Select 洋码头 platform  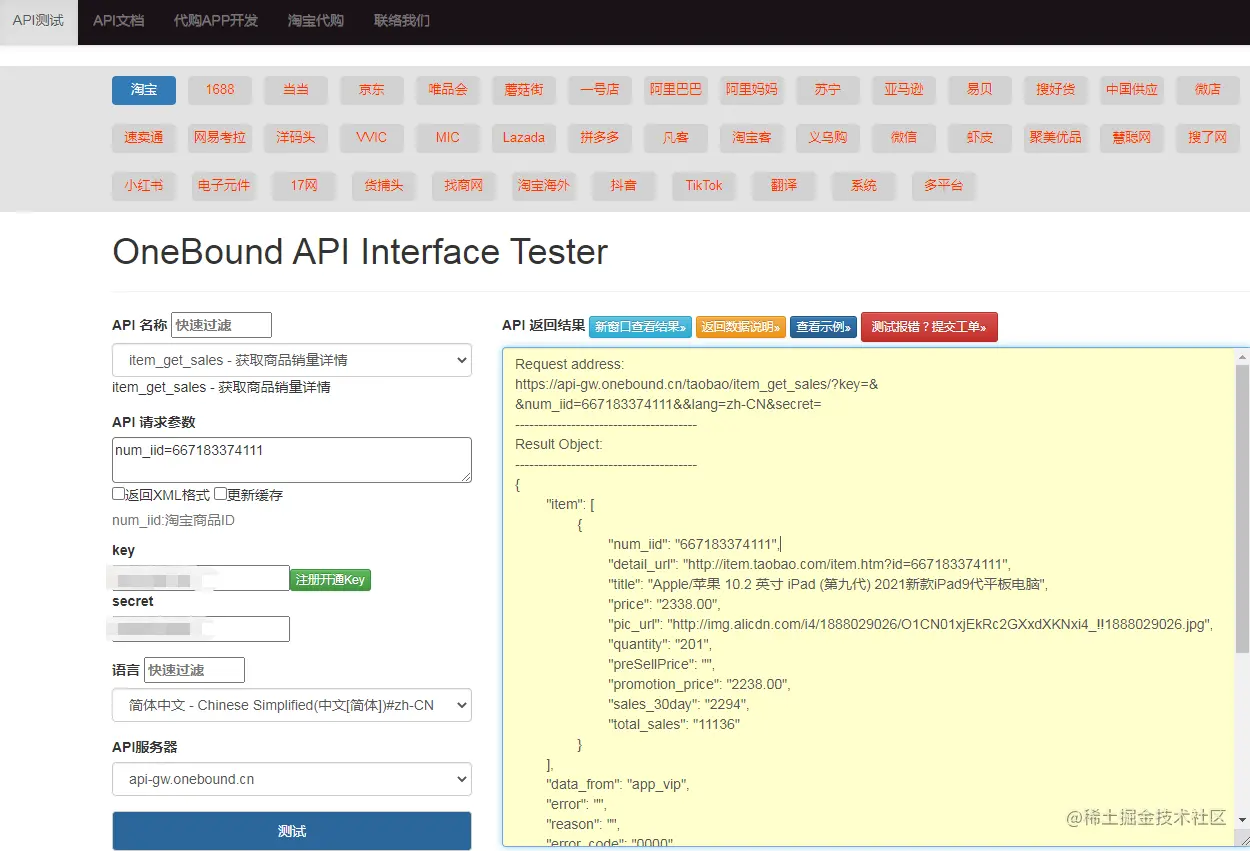pos(296,138)
